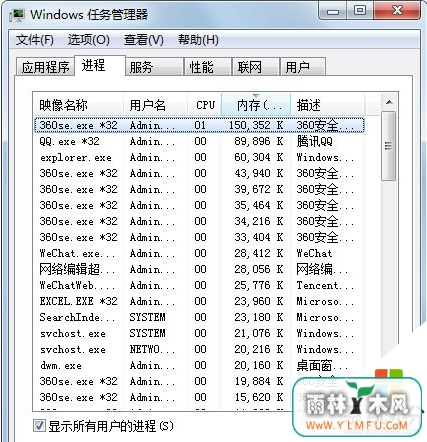Select the 360se.exe process using 150,352 K
Screen dimensions: 427x442
199,125
